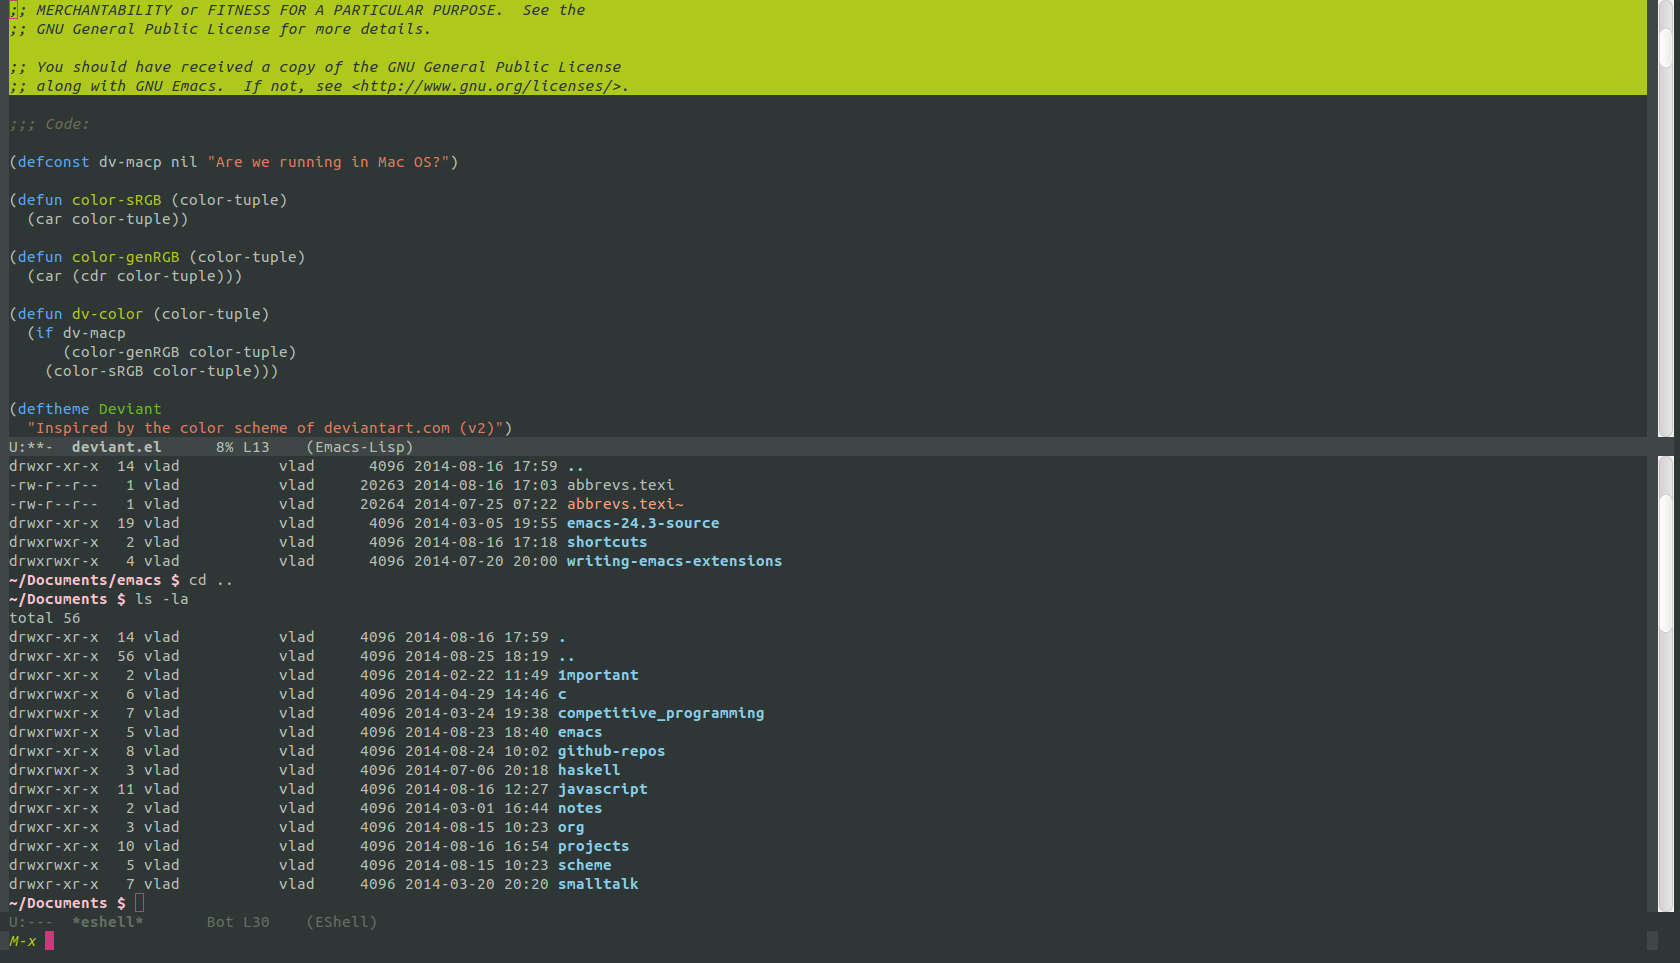The height and width of the screenshot is (963, 1680).
Task: Click the *eshell* buffer name in mode line
Action: point(108,922)
